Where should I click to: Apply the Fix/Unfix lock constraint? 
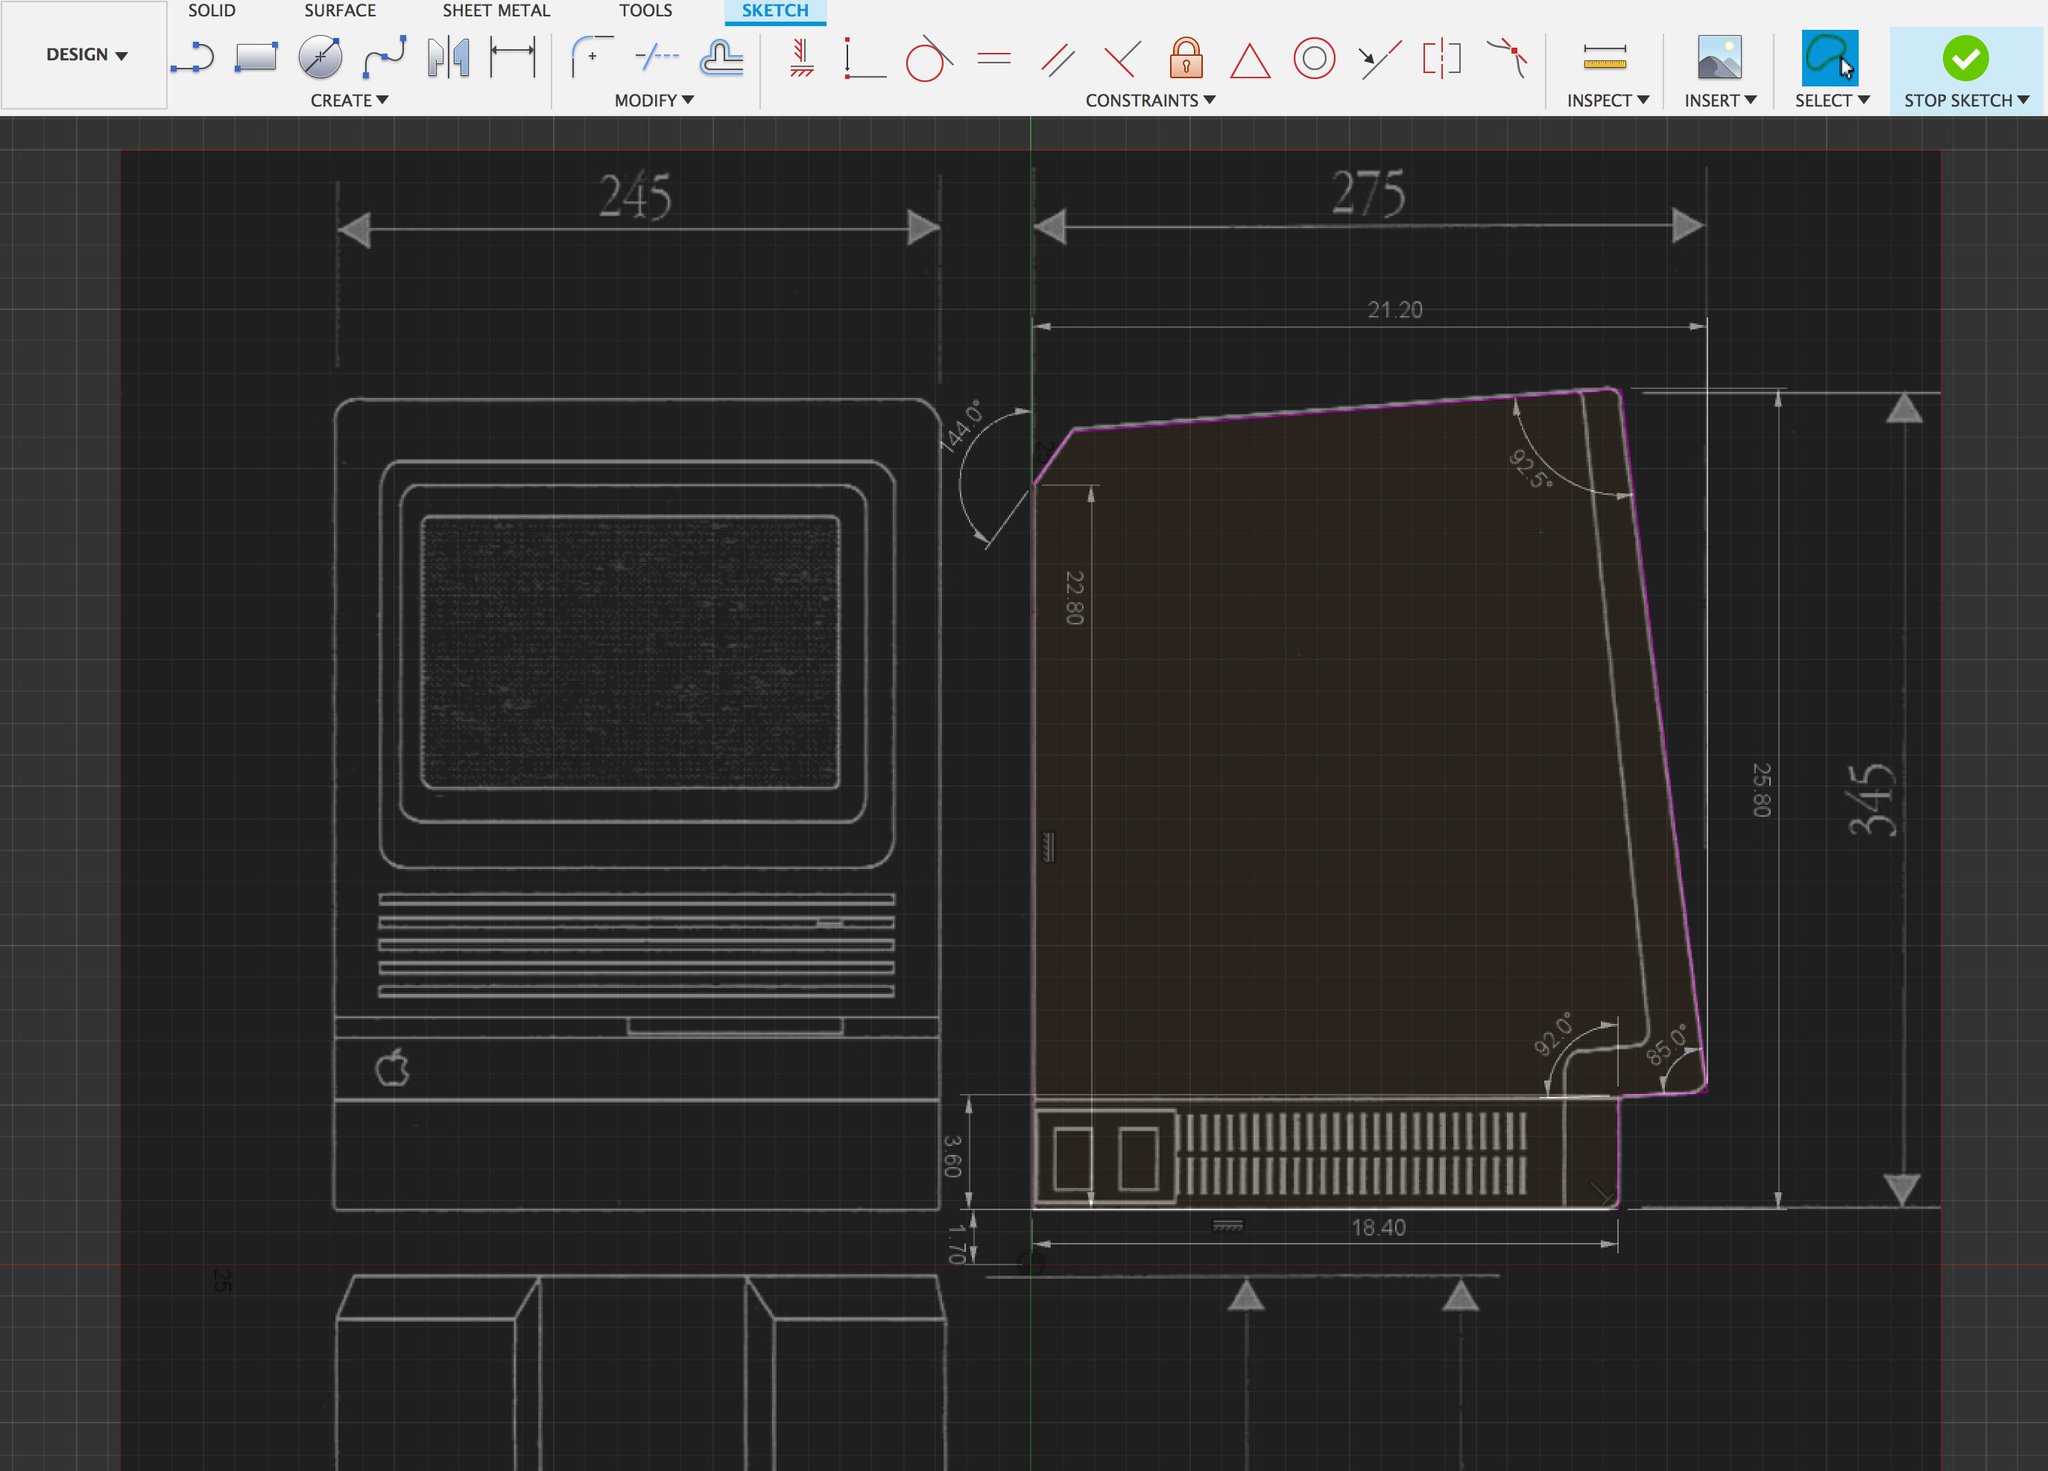point(1186,57)
